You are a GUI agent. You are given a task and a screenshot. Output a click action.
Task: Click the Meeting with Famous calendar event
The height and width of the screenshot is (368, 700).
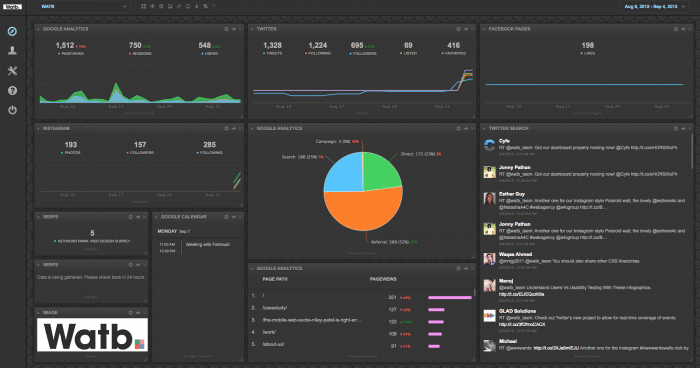[x=208, y=245]
